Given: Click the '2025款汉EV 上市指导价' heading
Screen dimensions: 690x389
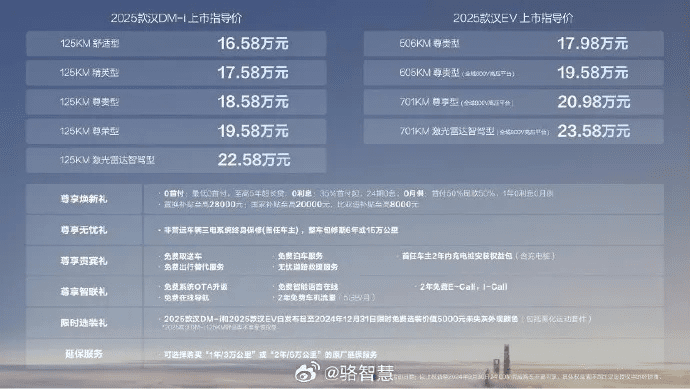Looking at the screenshot, I should 513,18.
